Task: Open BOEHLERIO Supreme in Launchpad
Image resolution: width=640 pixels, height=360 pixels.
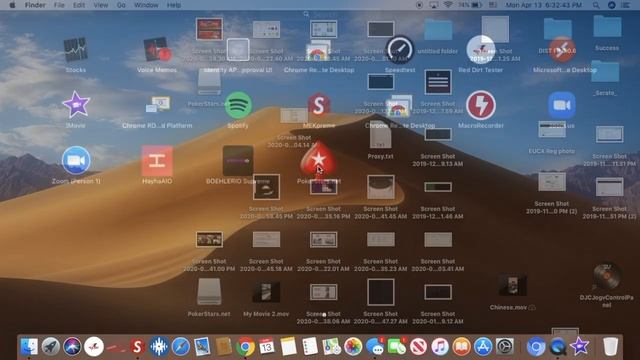Action: (238, 160)
